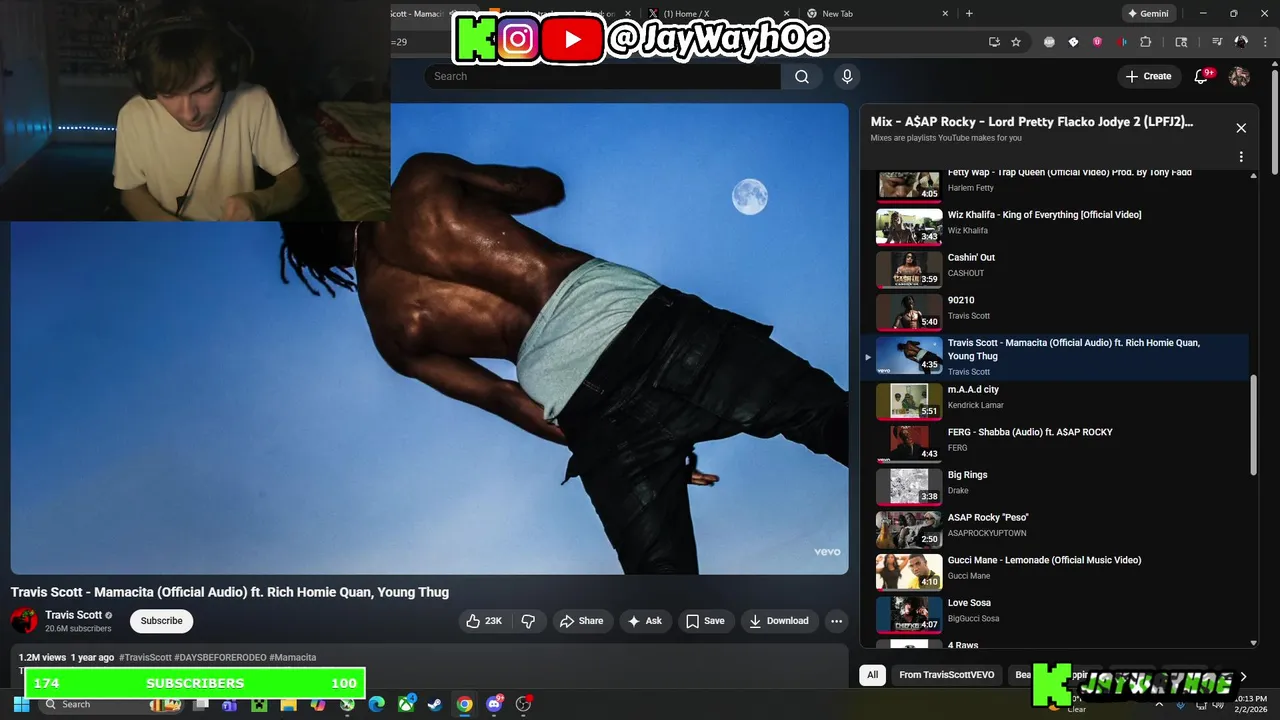Open the YouTube account avatar menu
This screenshot has height=720, width=1280.
pos(1239,76)
